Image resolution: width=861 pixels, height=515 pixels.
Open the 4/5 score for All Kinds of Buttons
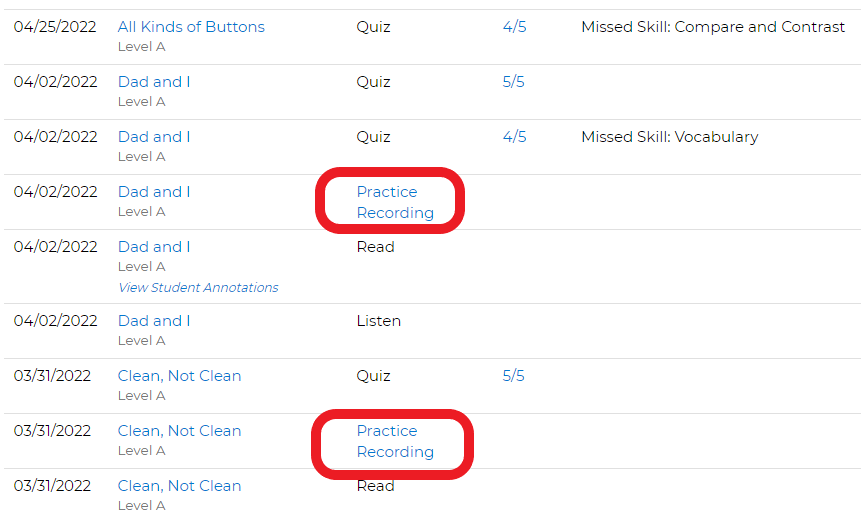[x=515, y=27]
